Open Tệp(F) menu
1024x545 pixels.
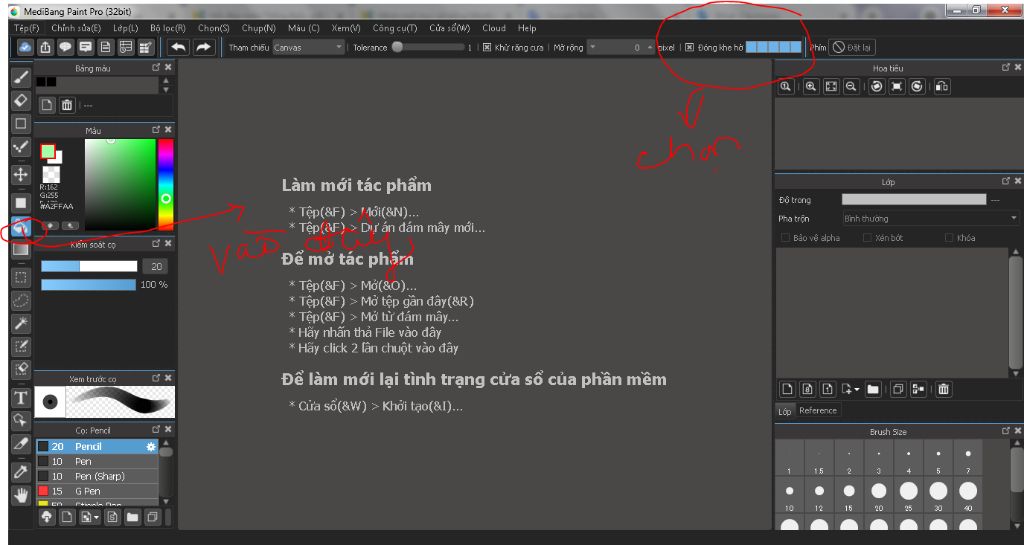click(27, 28)
